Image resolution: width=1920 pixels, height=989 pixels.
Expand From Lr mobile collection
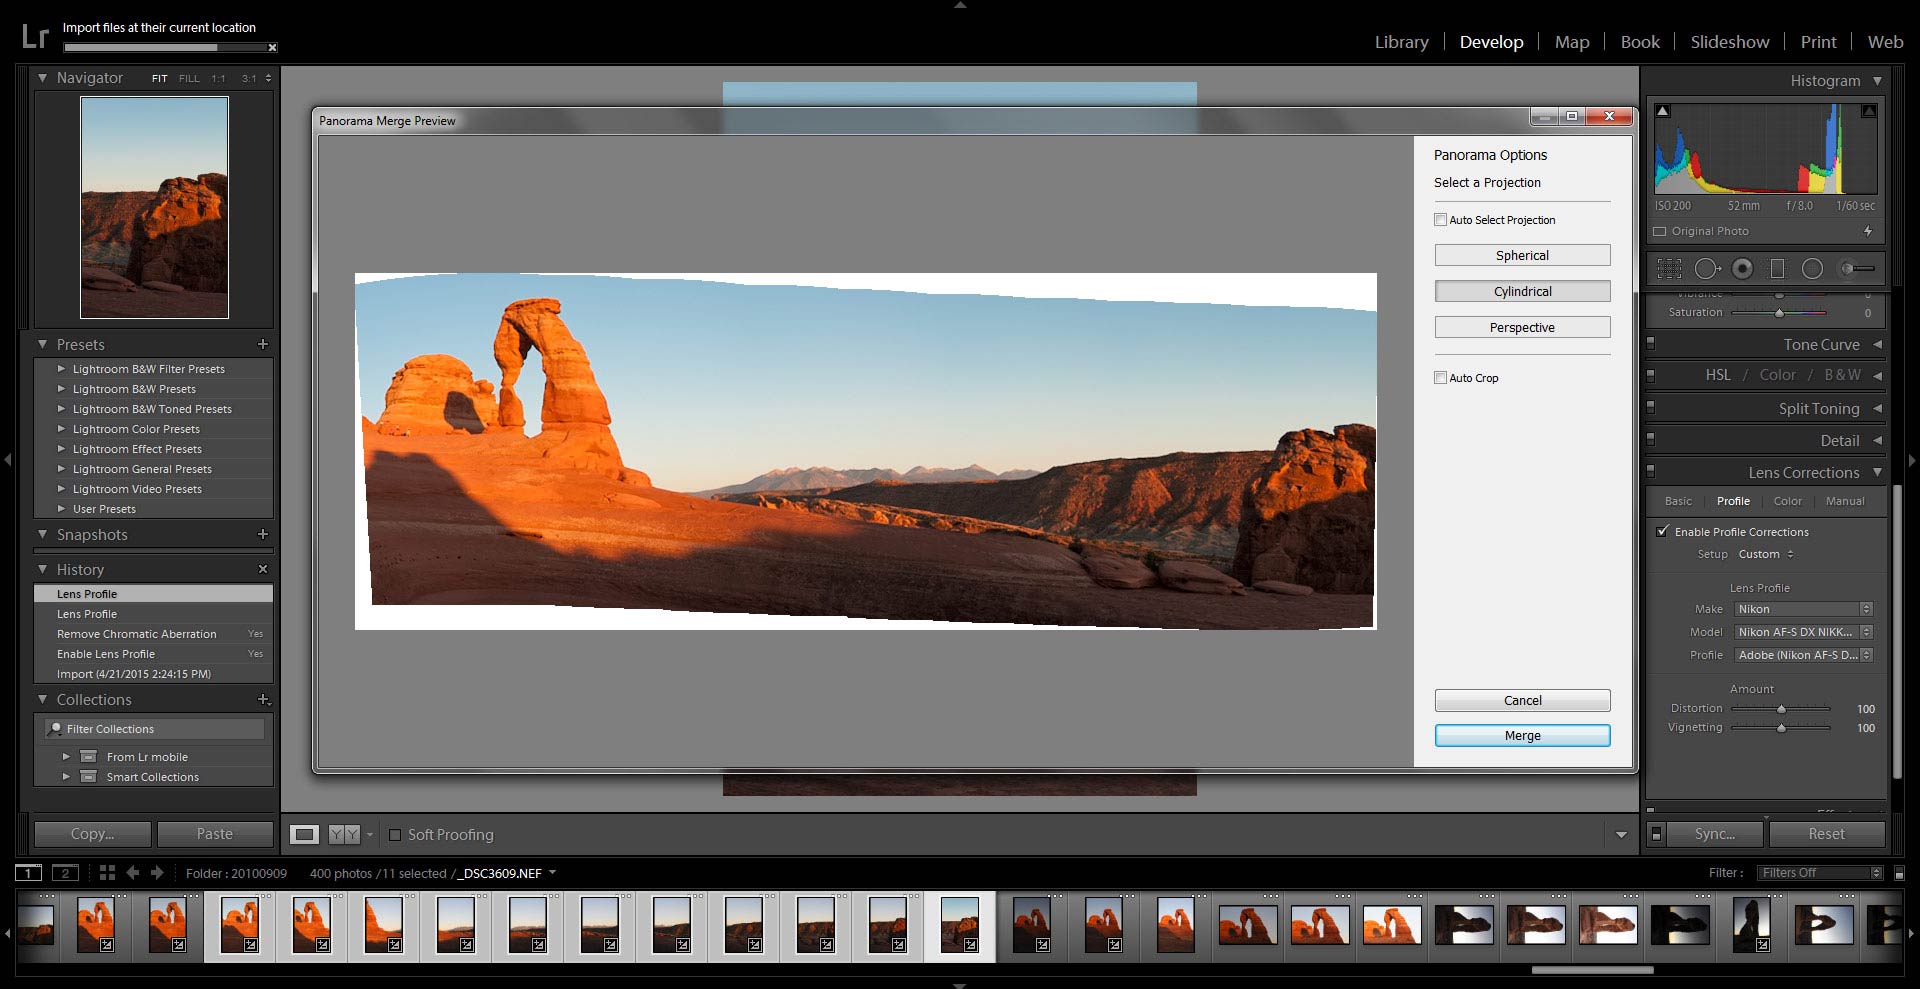click(x=66, y=757)
